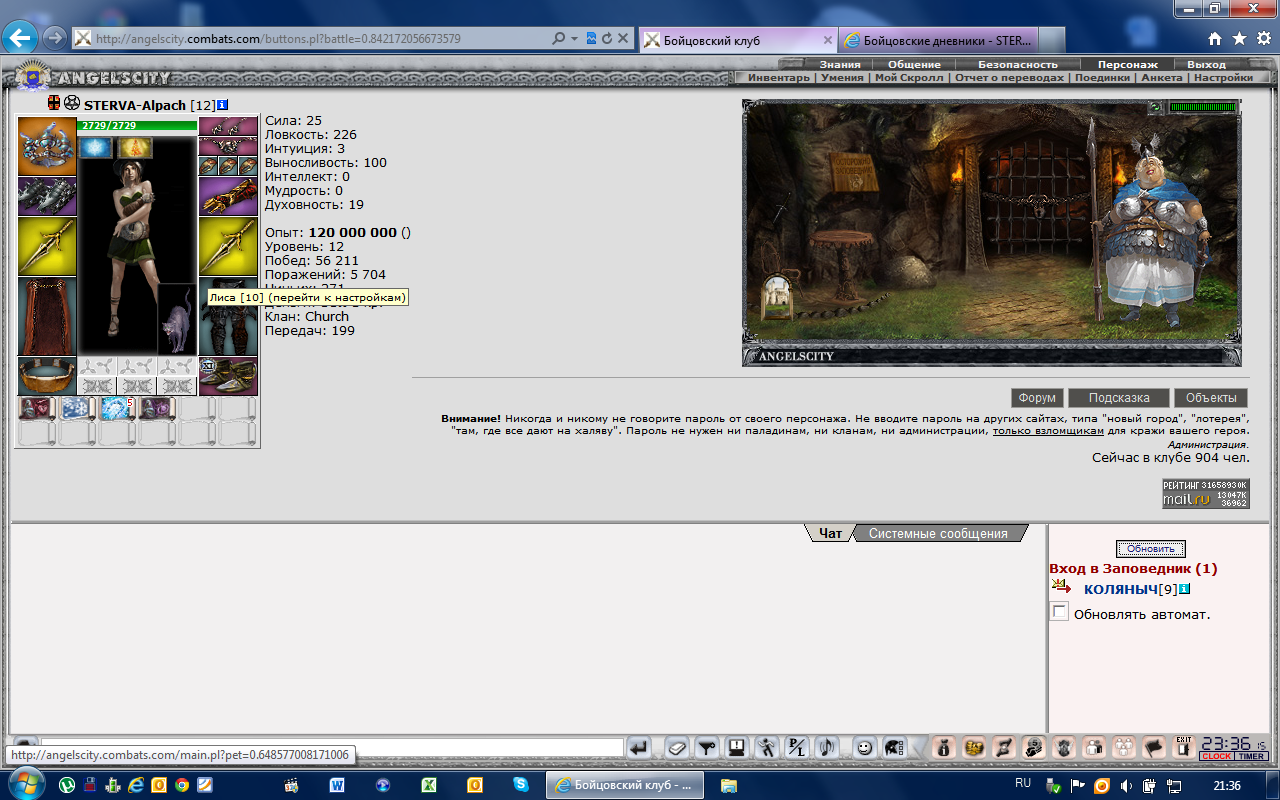Screen dimensions: 1280x800
Task: Click the chat message input field
Action: (332, 747)
